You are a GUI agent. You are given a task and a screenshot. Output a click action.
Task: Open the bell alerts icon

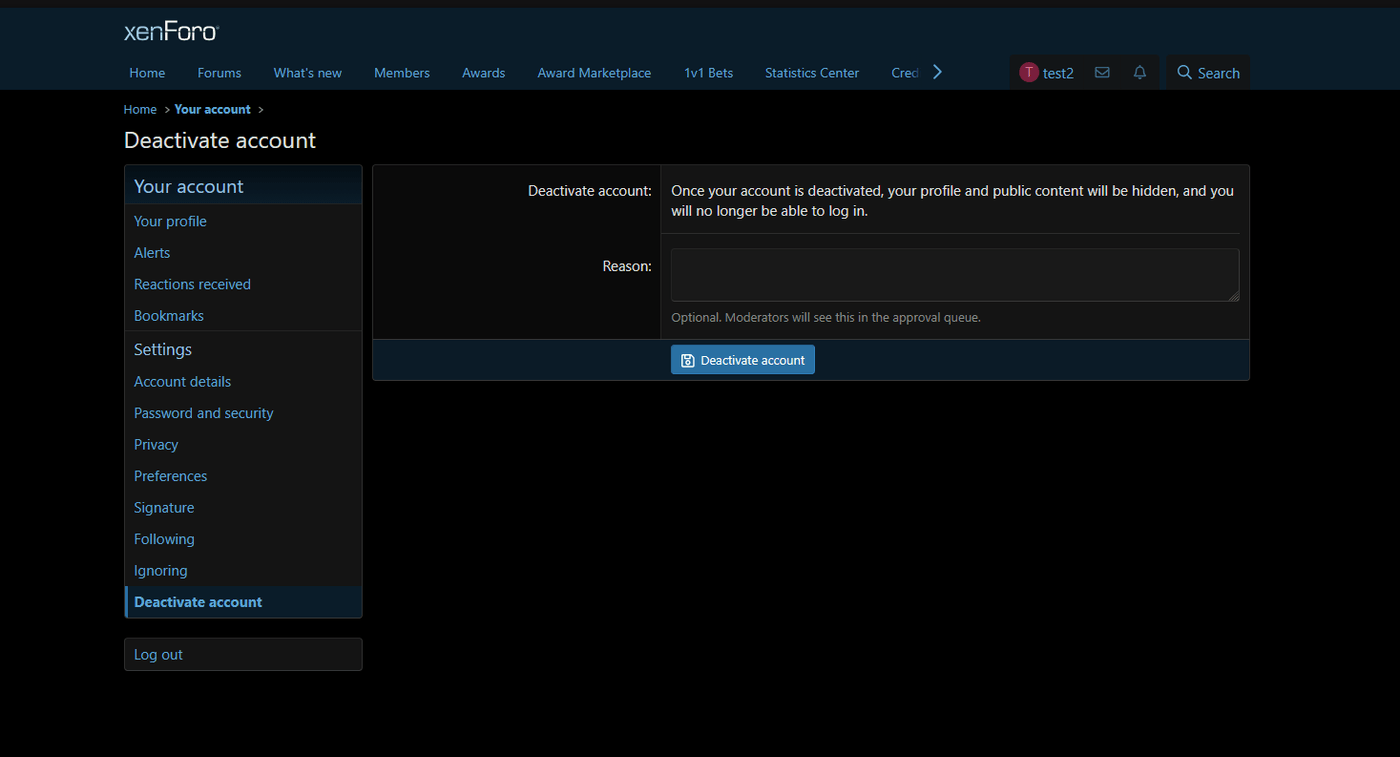(1139, 73)
